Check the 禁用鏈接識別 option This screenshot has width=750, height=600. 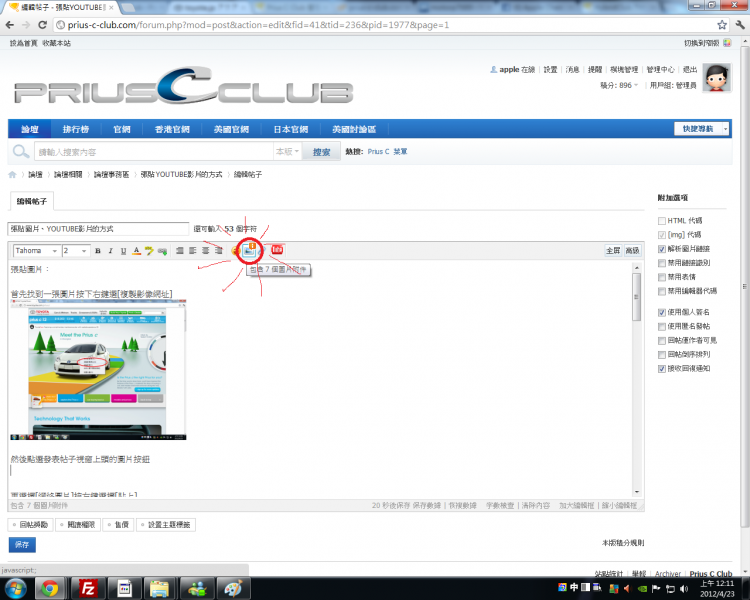[662, 263]
